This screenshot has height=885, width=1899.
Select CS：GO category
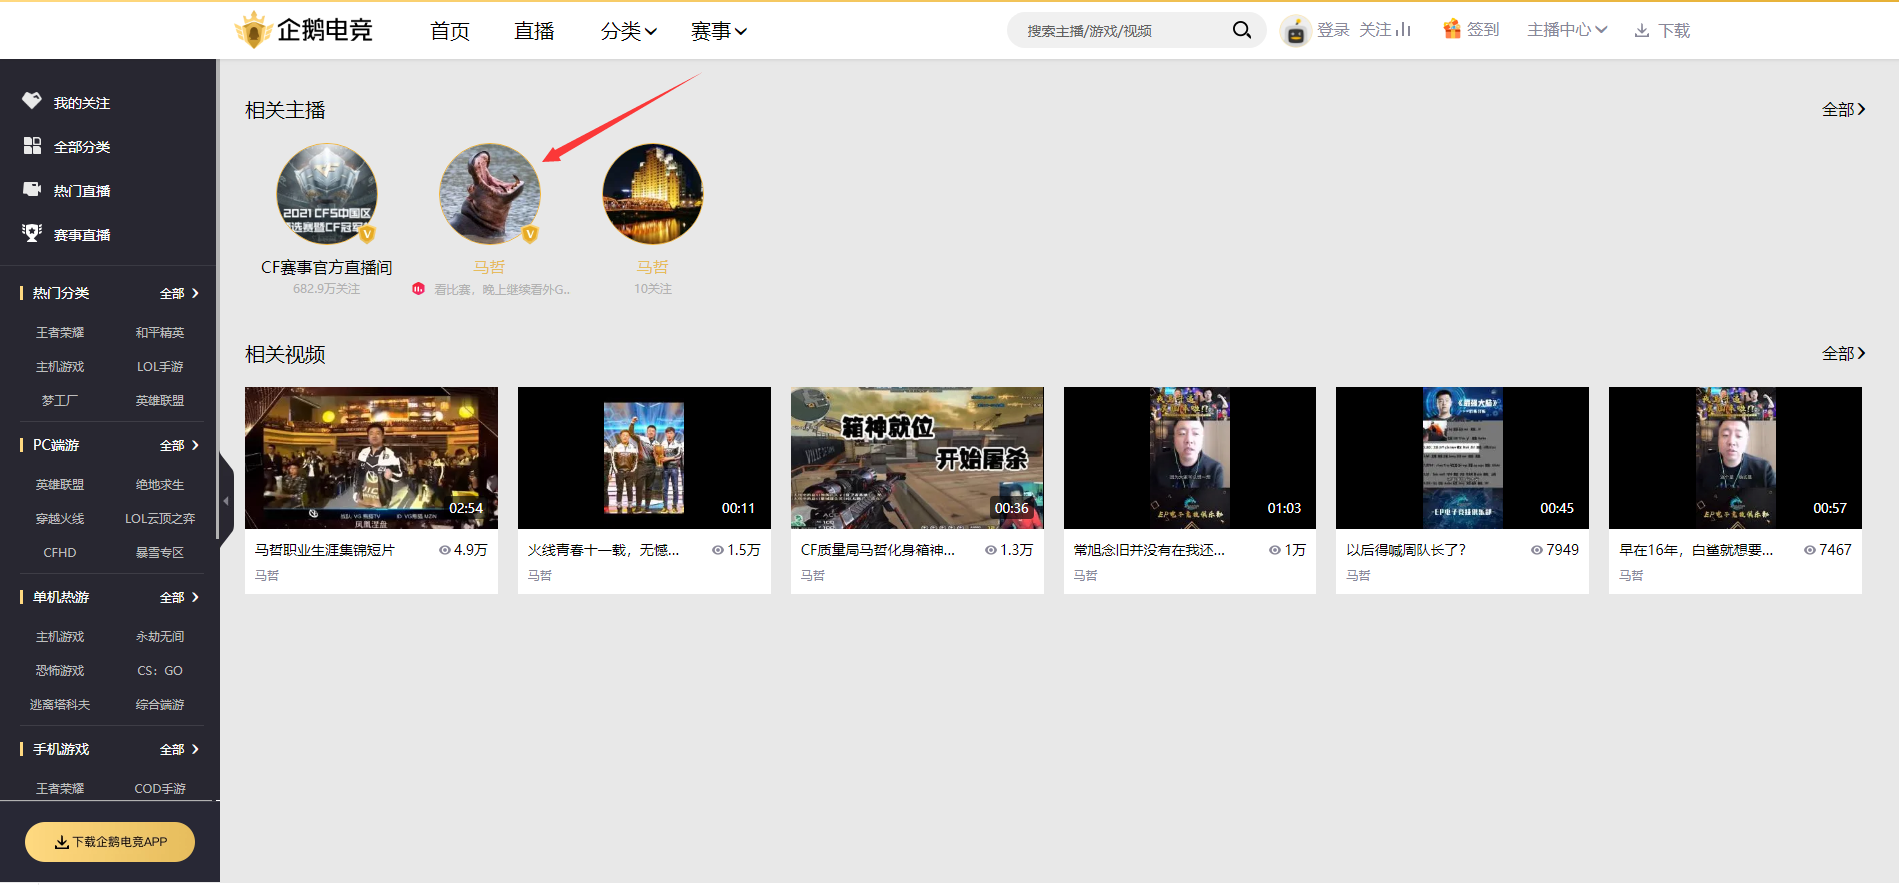tap(160, 671)
